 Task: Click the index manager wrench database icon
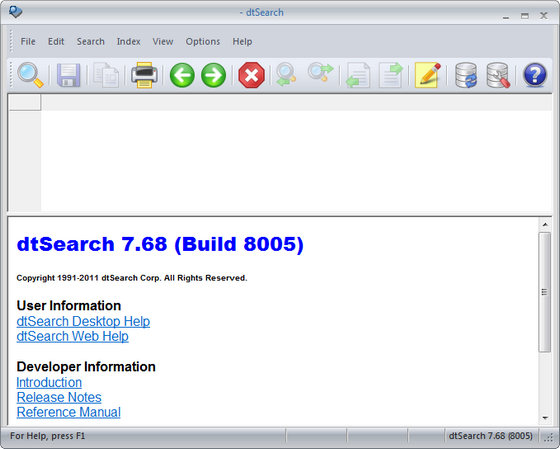tap(498, 75)
